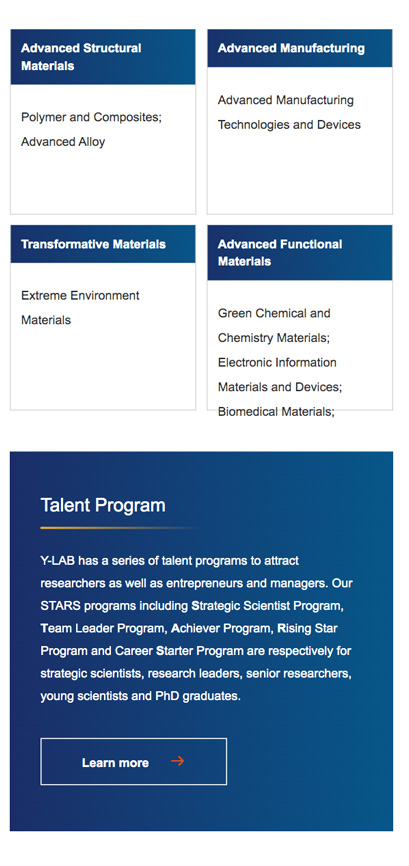Click the Extreme Environment Materials text
Image resolution: width=409 pixels, height=866 pixels.
click(80, 308)
